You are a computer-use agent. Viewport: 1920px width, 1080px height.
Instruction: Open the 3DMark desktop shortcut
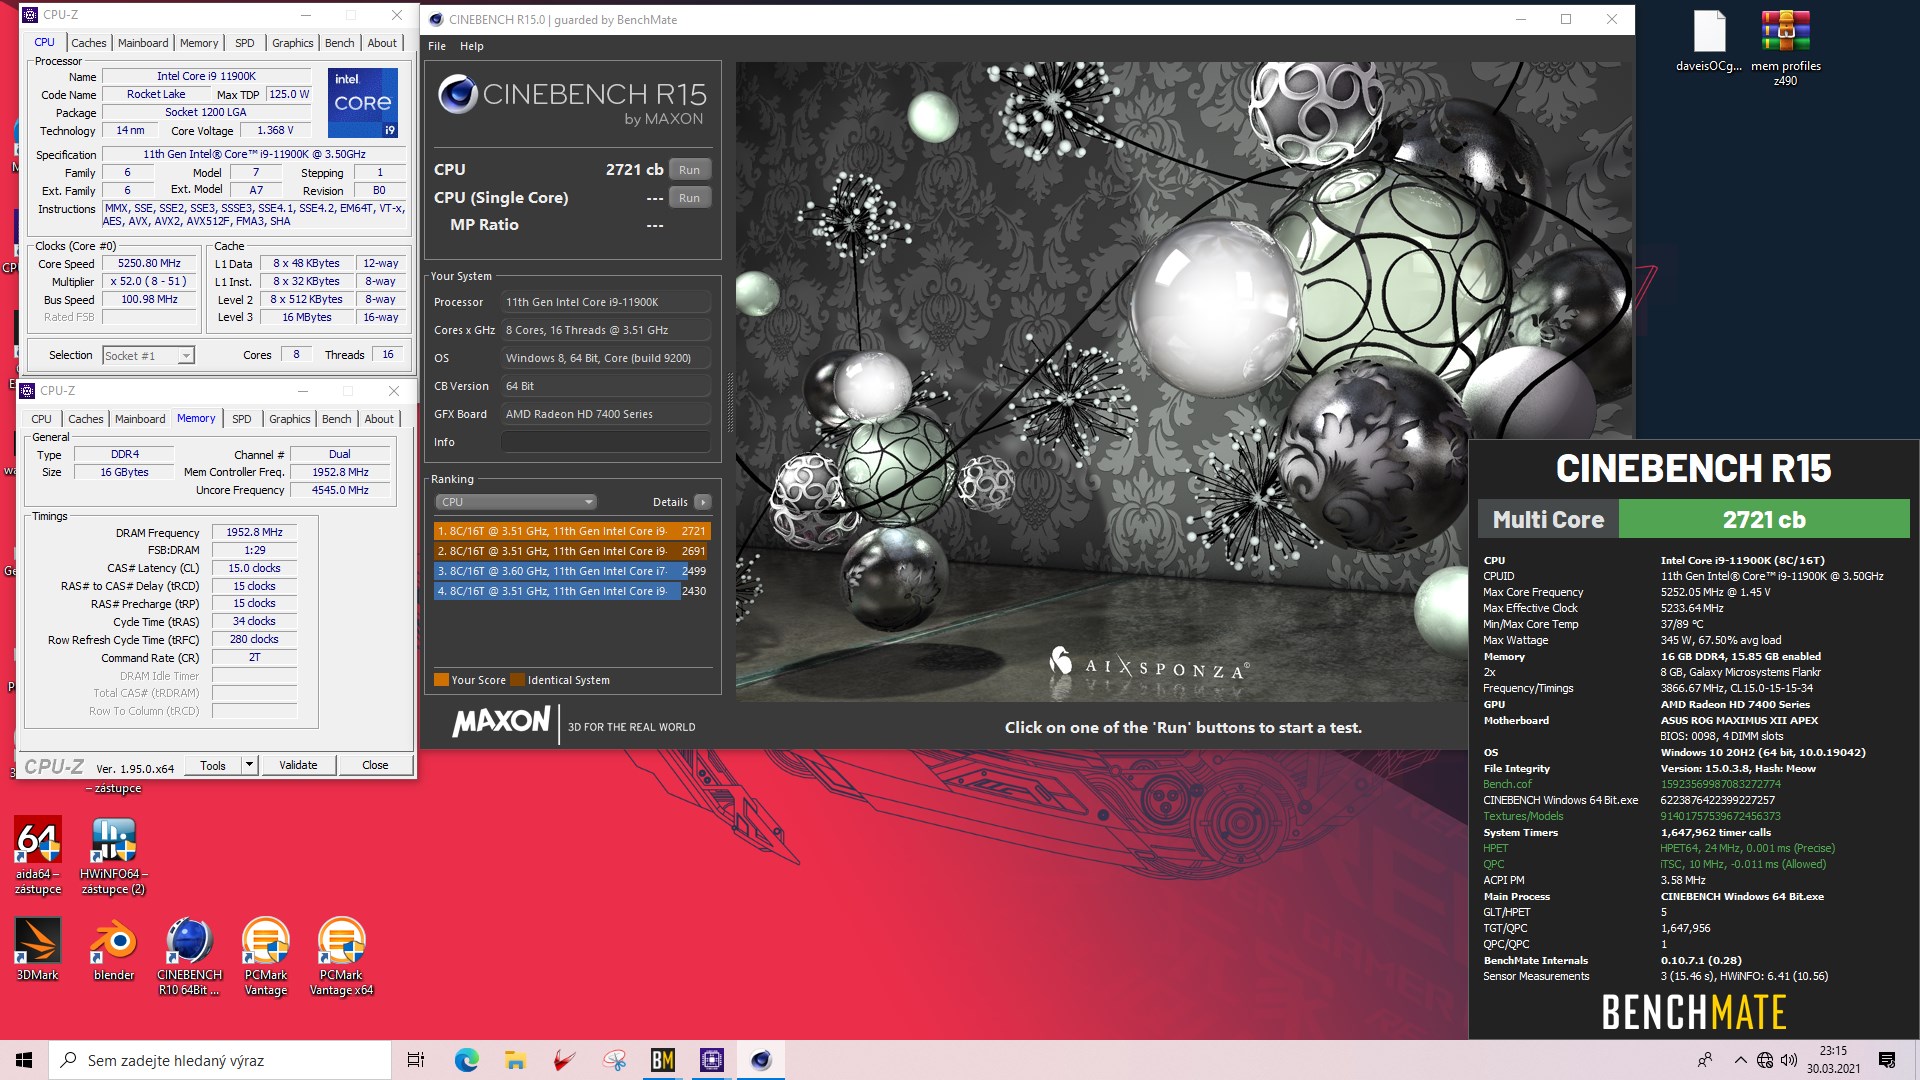pos(37,949)
